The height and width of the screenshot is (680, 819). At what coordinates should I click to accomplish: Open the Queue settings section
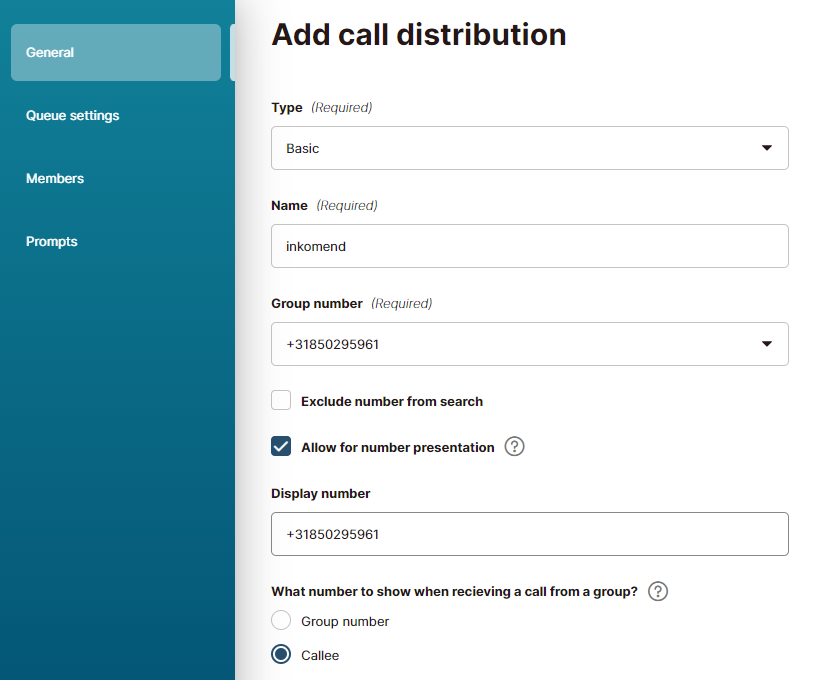click(73, 115)
